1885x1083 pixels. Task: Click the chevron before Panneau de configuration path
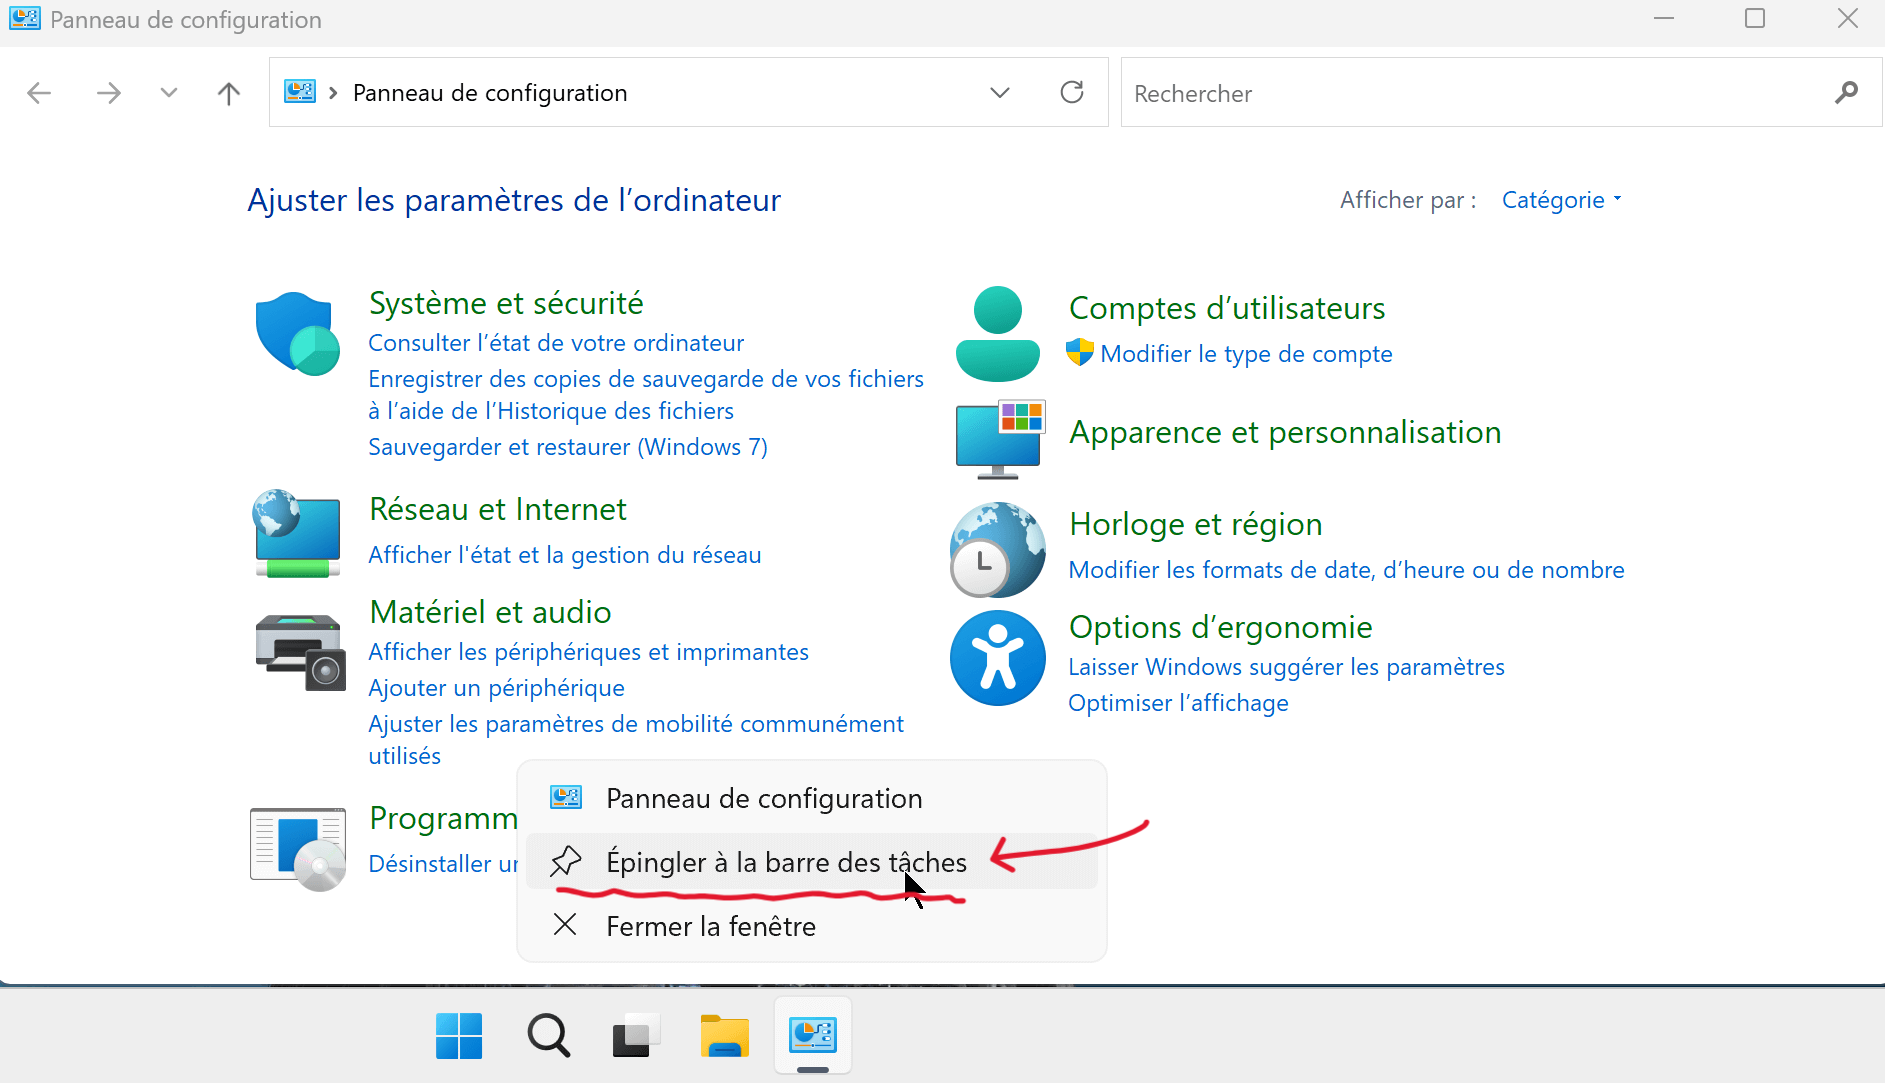pos(333,93)
